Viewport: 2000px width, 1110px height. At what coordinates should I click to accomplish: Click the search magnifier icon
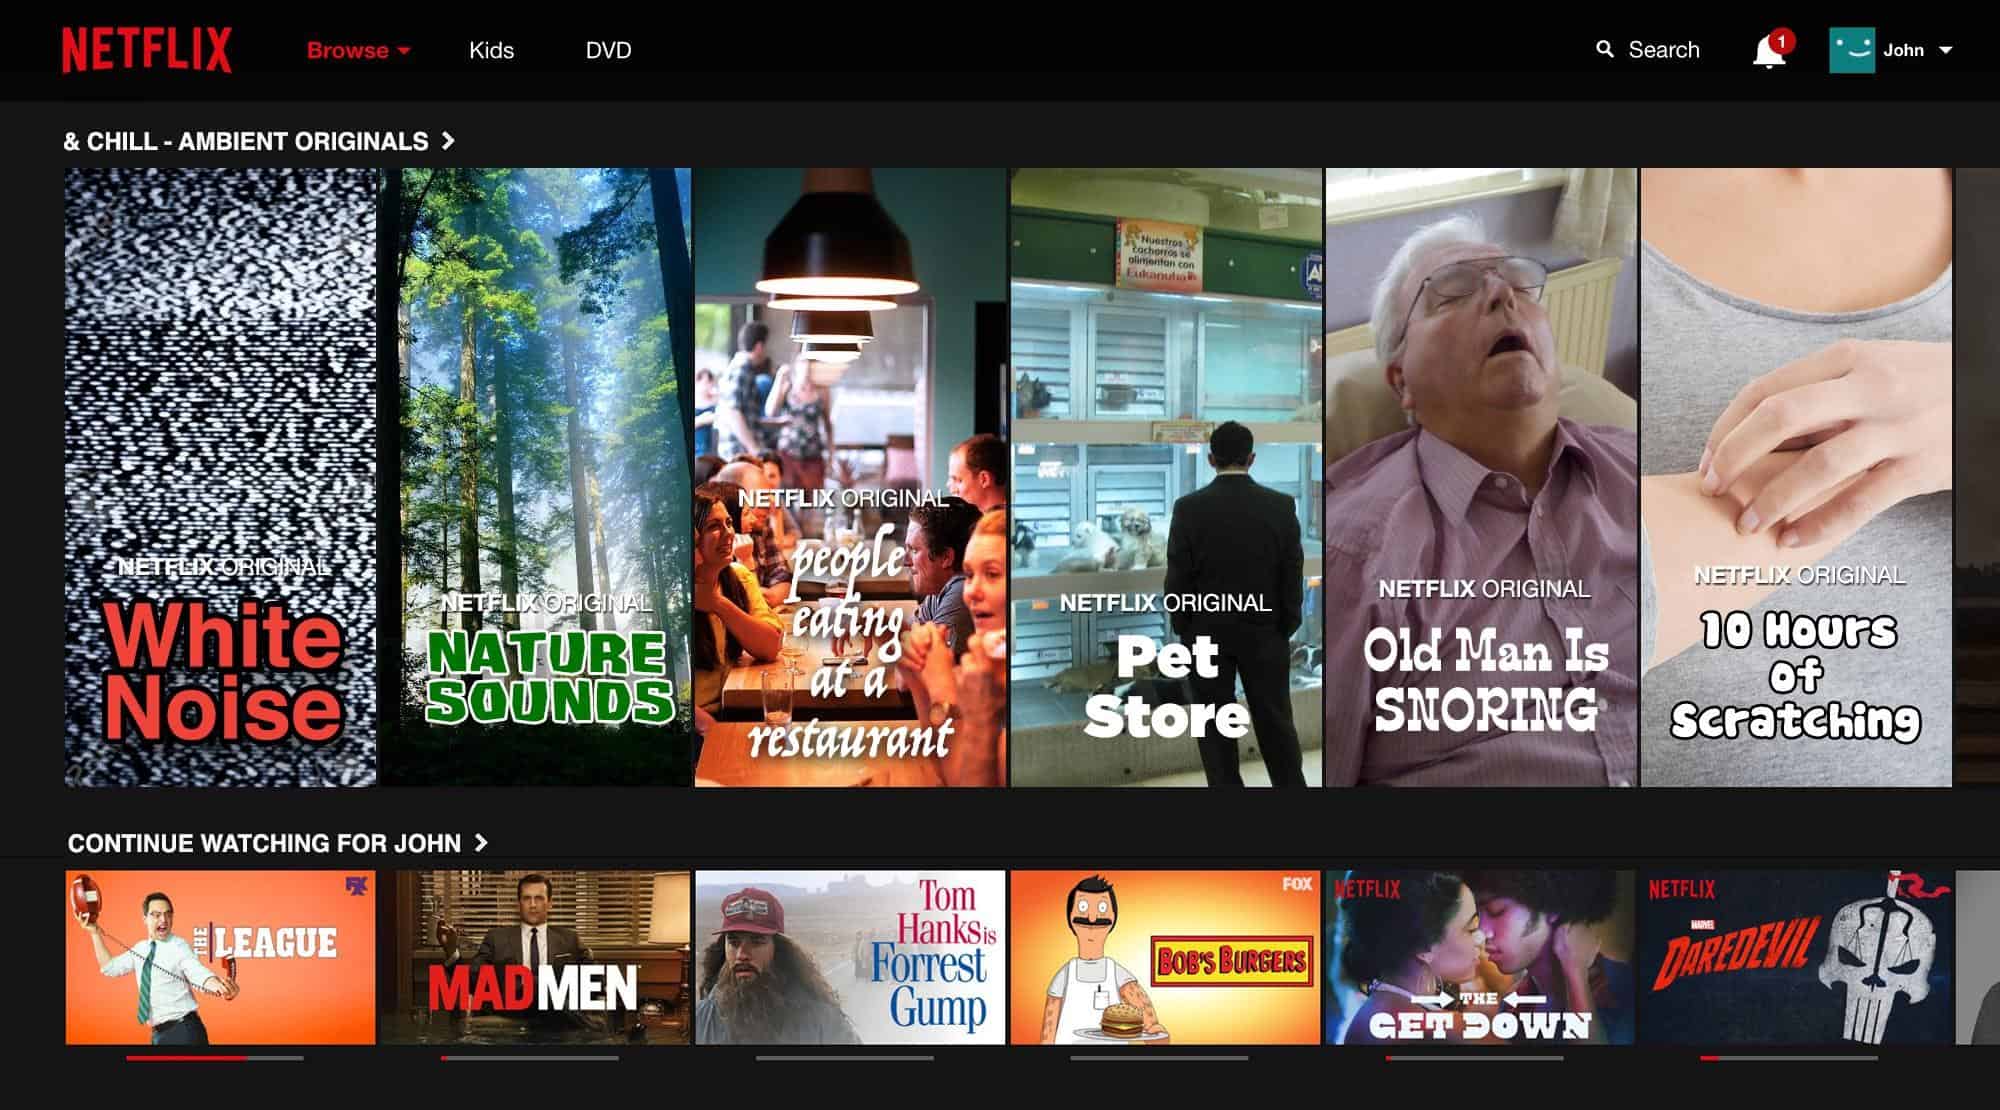[x=1605, y=49]
